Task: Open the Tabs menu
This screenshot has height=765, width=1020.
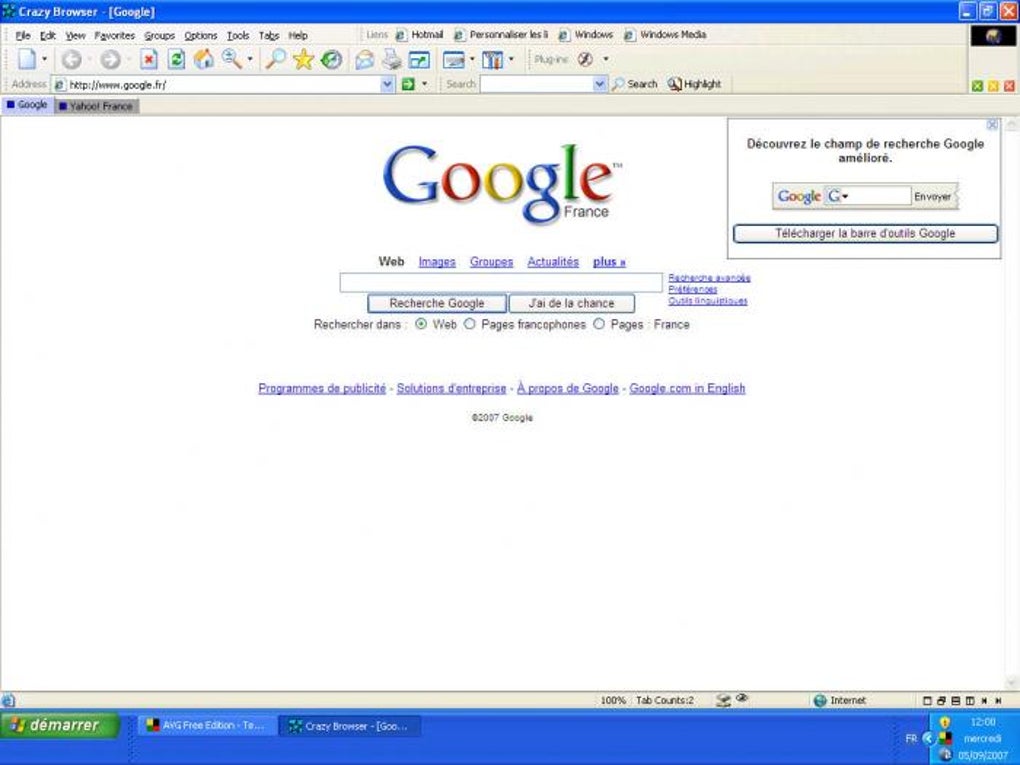Action: (269, 35)
